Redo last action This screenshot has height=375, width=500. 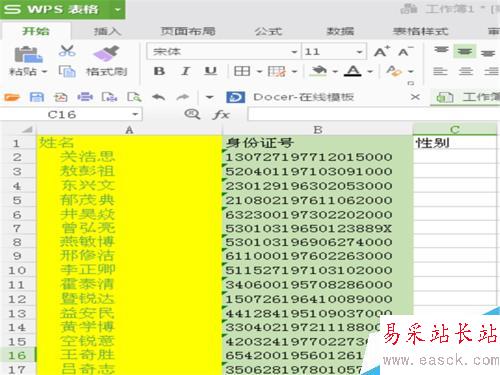coord(182,97)
